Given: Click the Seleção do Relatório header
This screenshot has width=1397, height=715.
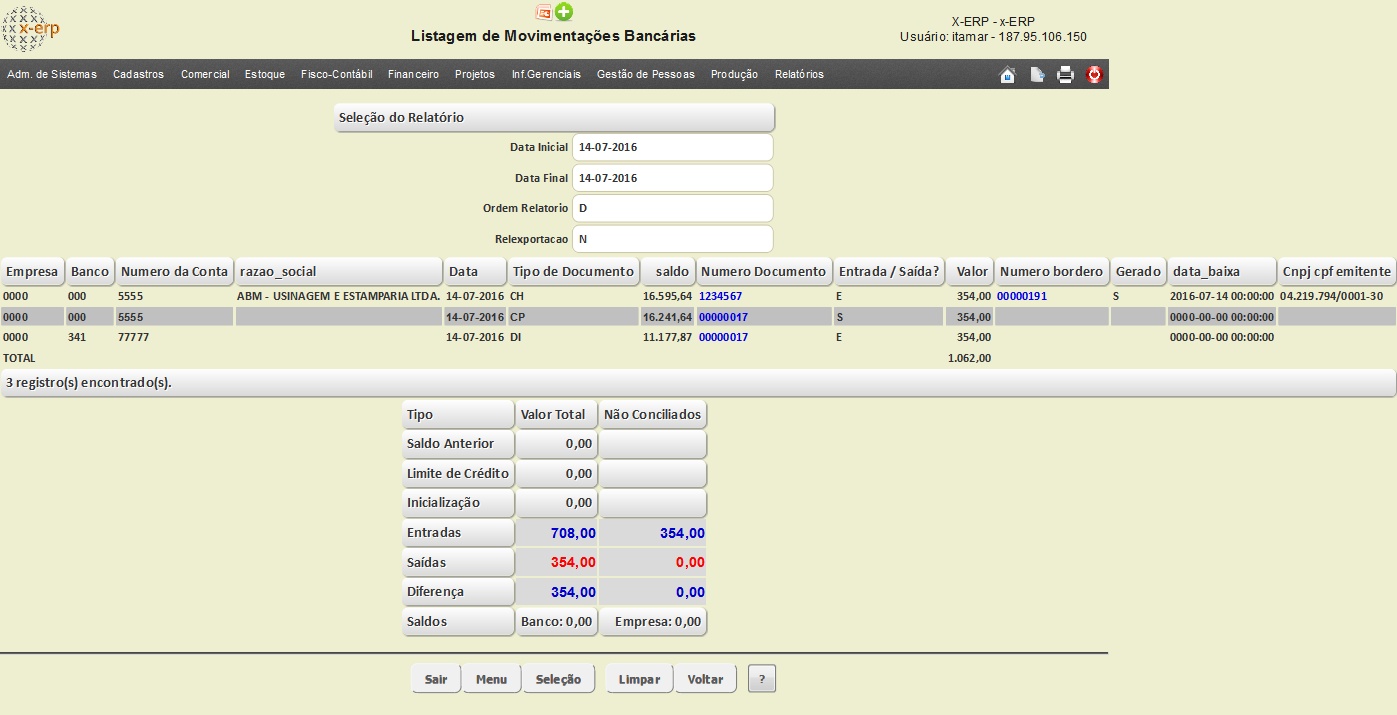Looking at the screenshot, I should (554, 117).
